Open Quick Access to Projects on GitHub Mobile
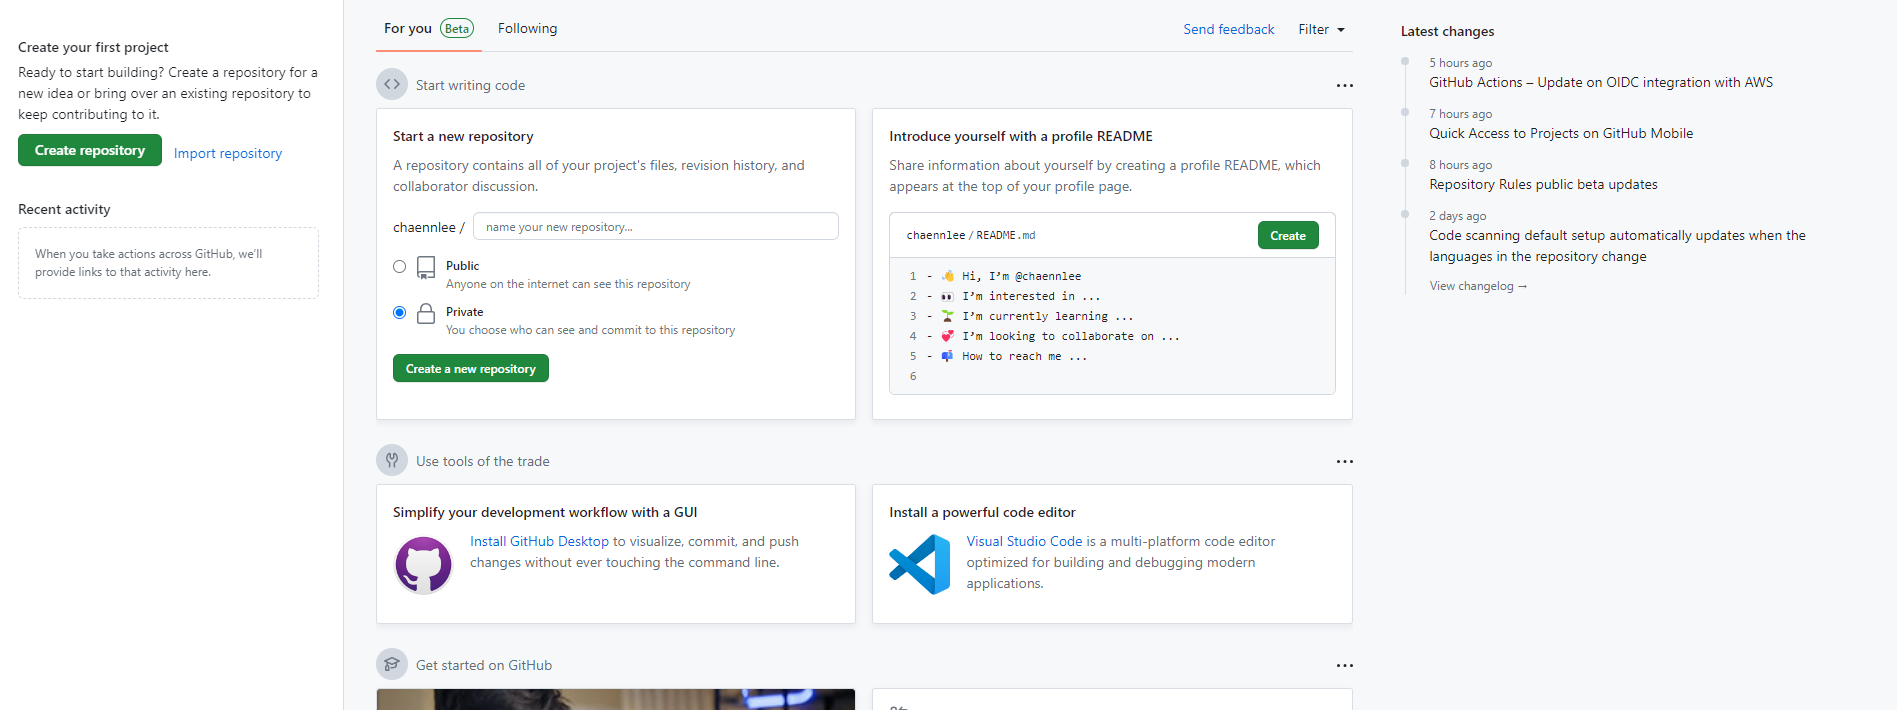The image size is (1897, 710). coord(1561,133)
